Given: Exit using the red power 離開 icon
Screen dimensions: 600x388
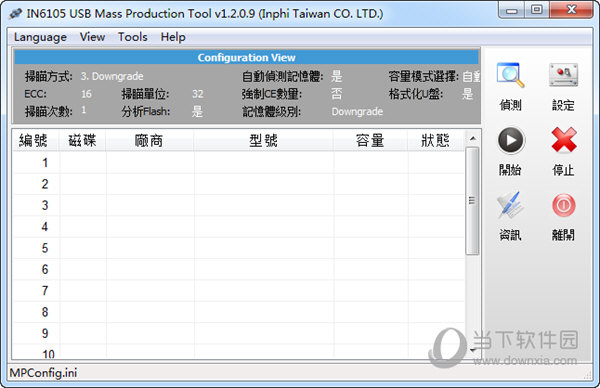Looking at the screenshot, I should point(563,205).
